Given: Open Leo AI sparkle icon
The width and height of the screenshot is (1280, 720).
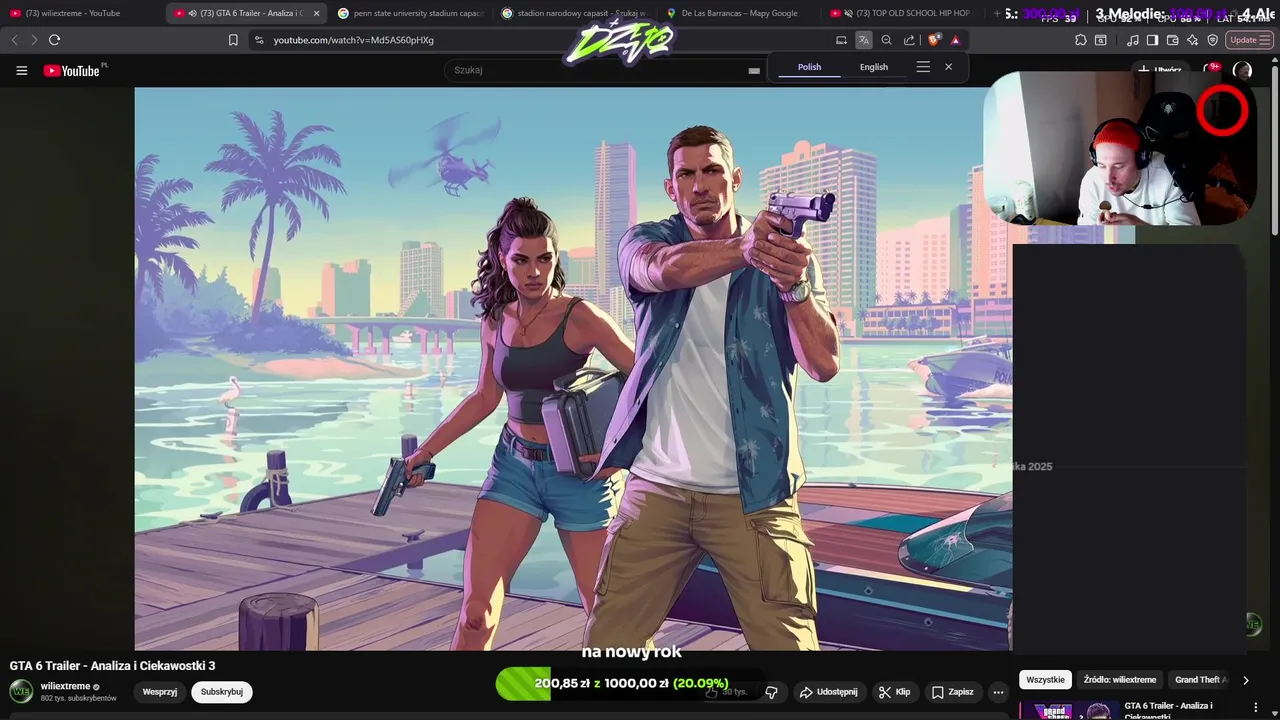Looking at the screenshot, I should tap(1192, 40).
